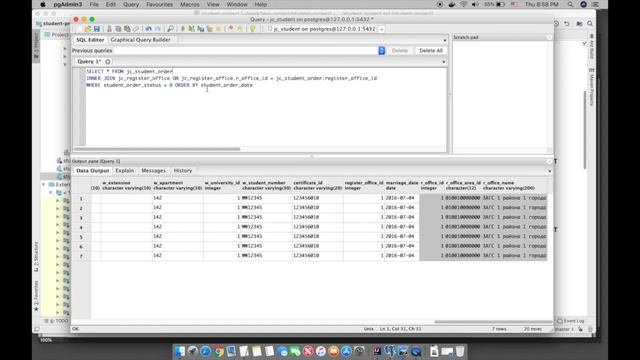Image resolution: width=640 pixels, height=360 pixels.
Task: Open Event Log in IntelliJ status bar
Action: tap(571, 321)
